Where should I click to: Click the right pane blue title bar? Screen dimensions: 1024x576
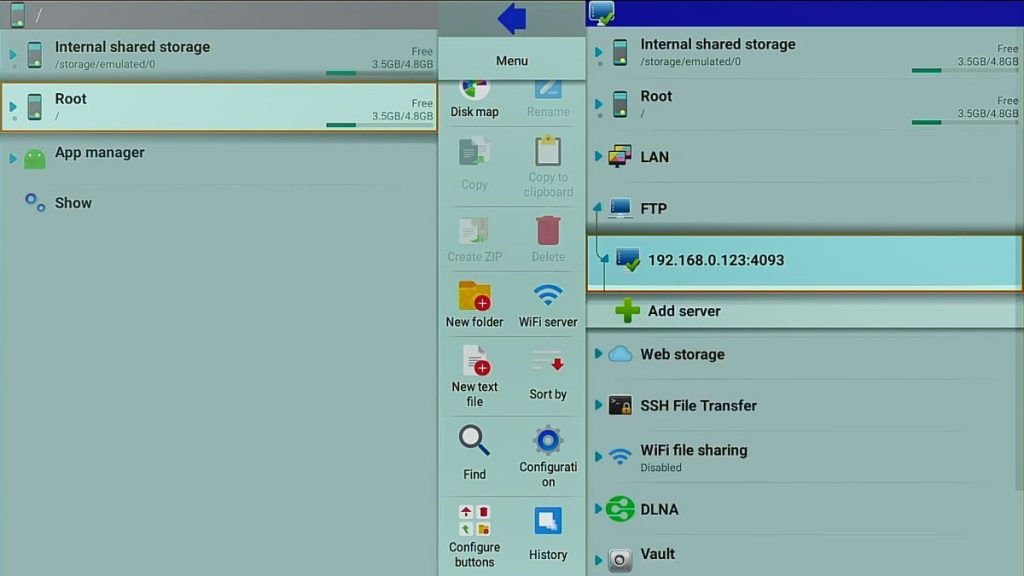click(x=805, y=13)
